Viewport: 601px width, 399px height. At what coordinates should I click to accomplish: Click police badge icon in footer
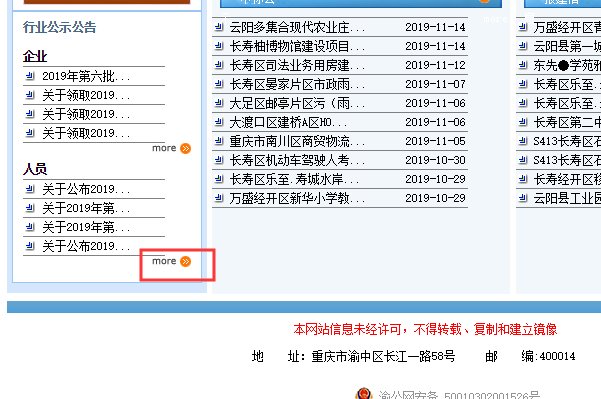tap(364, 394)
